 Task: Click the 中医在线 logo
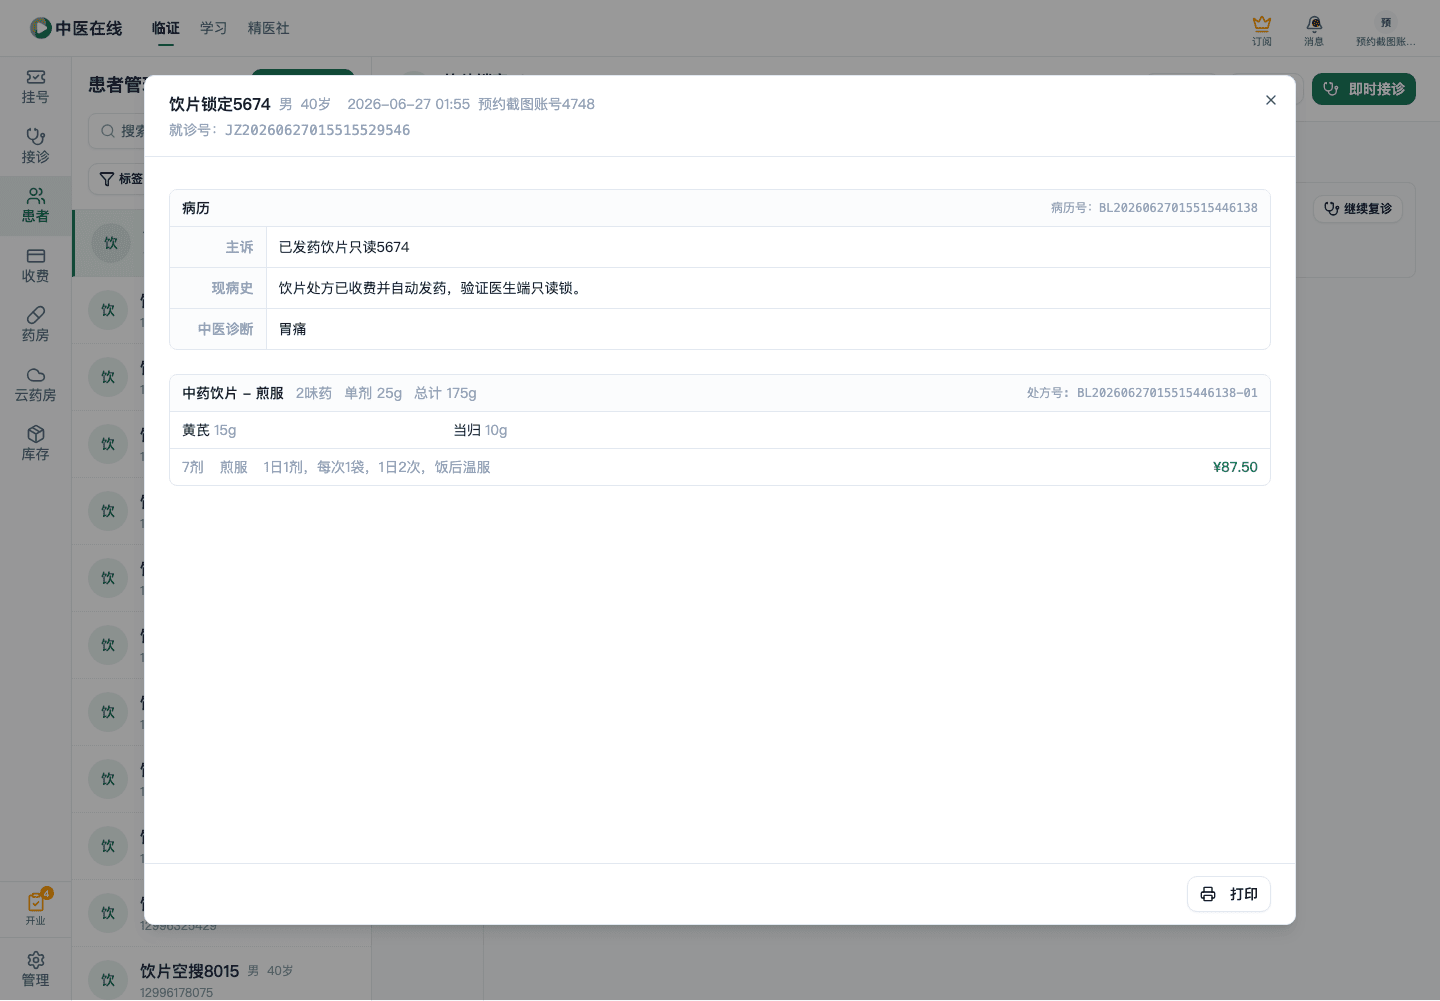[x=76, y=28]
